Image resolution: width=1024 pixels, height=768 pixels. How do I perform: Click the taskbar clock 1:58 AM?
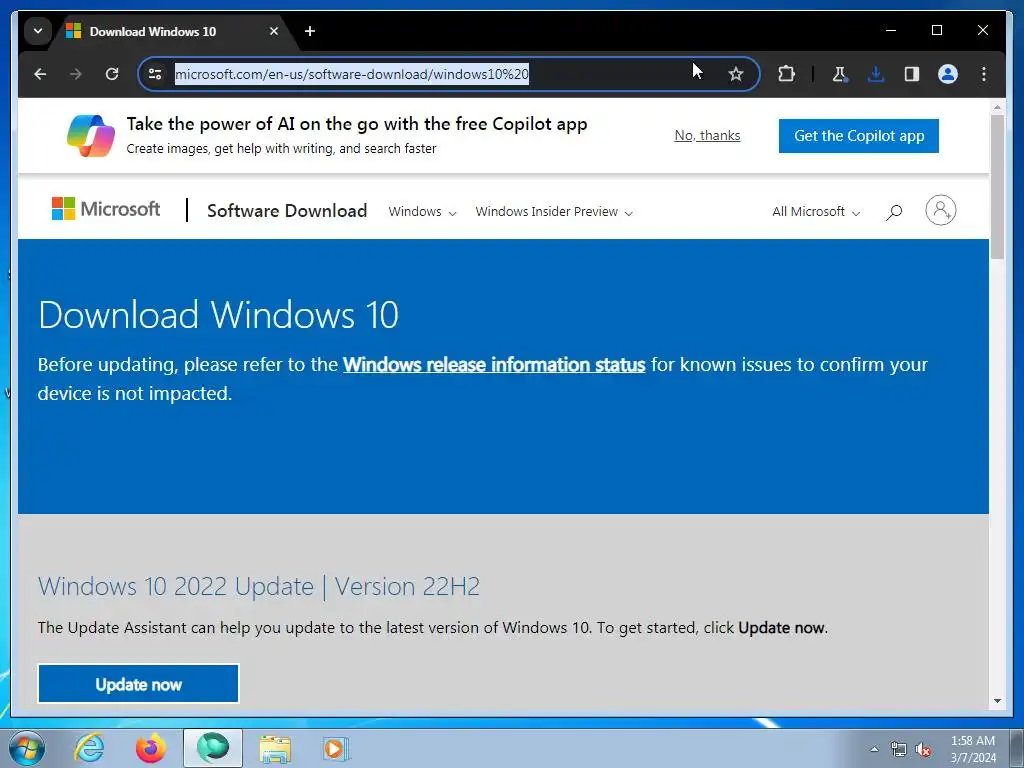click(x=973, y=741)
